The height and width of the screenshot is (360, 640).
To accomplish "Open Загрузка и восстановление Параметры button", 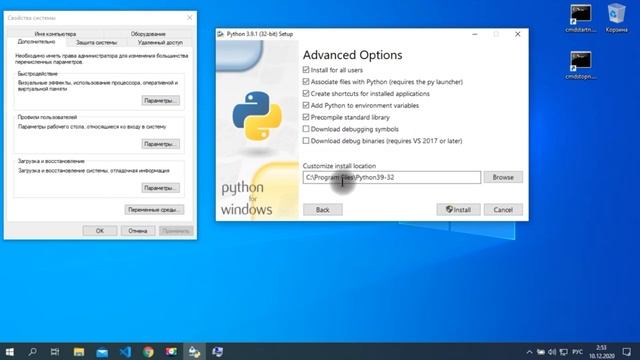I will pyautogui.click(x=161, y=188).
